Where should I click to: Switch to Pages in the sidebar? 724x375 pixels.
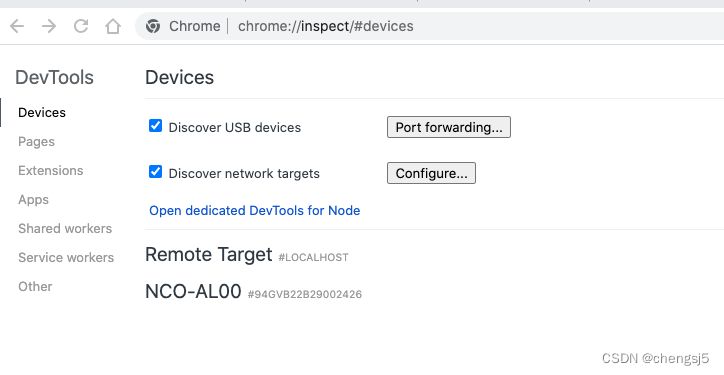click(x=36, y=142)
